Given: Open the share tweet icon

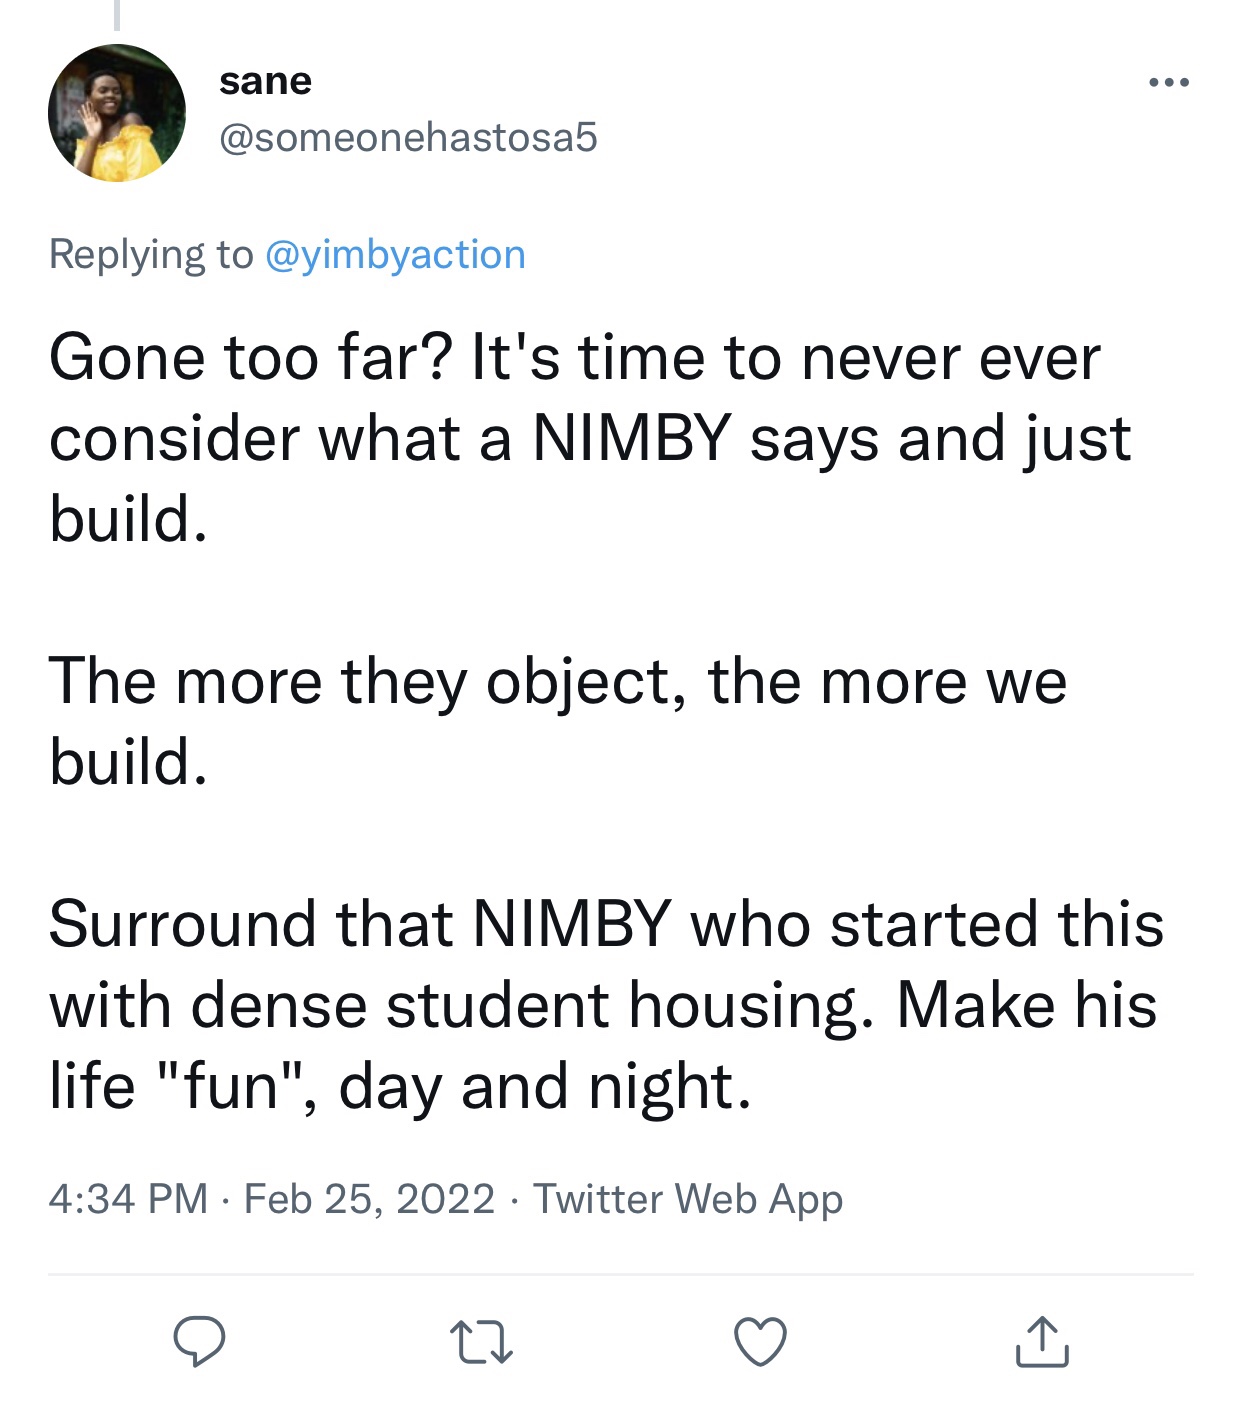Looking at the screenshot, I should tap(1042, 1341).
